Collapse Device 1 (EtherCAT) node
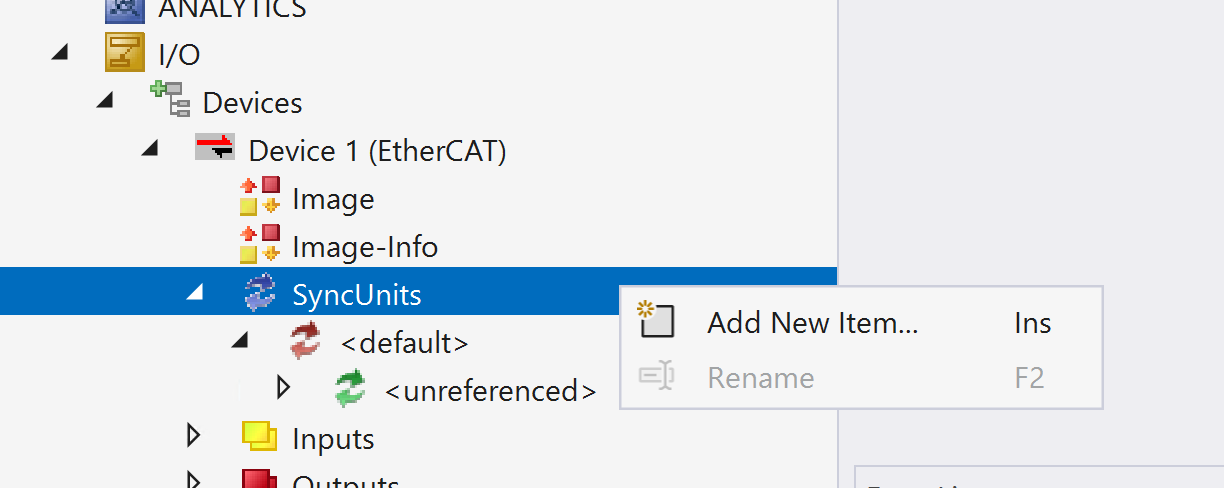 click(150, 148)
